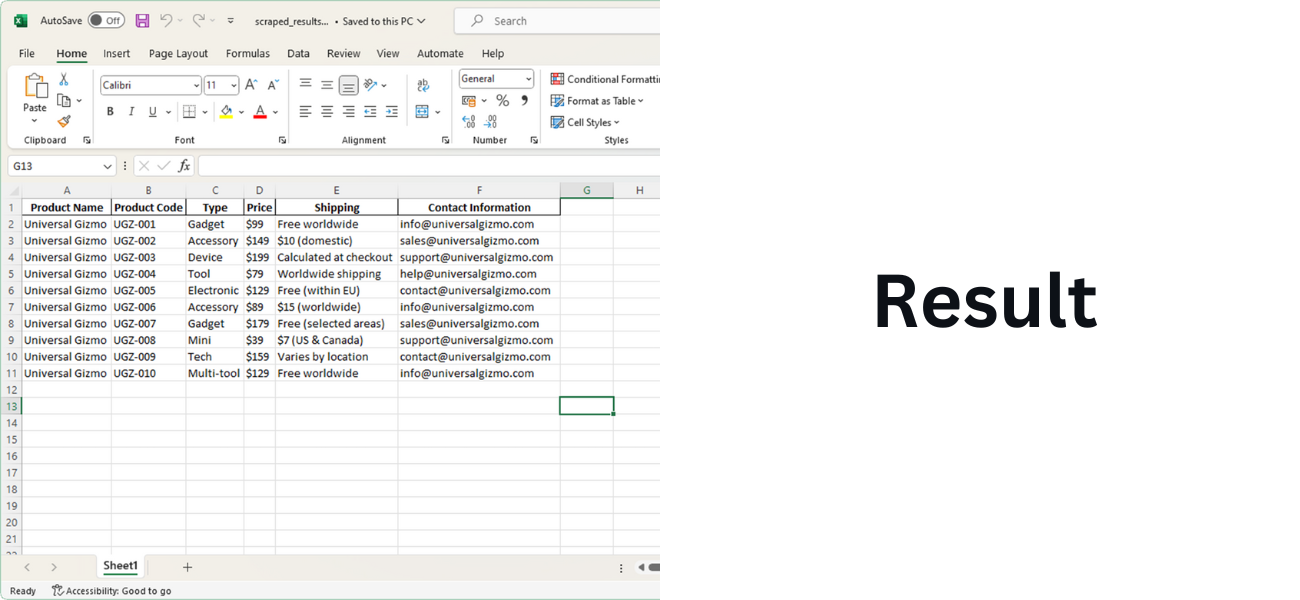Image resolution: width=1300 pixels, height=600 pixels.
Task: Toggle the AutoSave switch
Action: (106, 20)
